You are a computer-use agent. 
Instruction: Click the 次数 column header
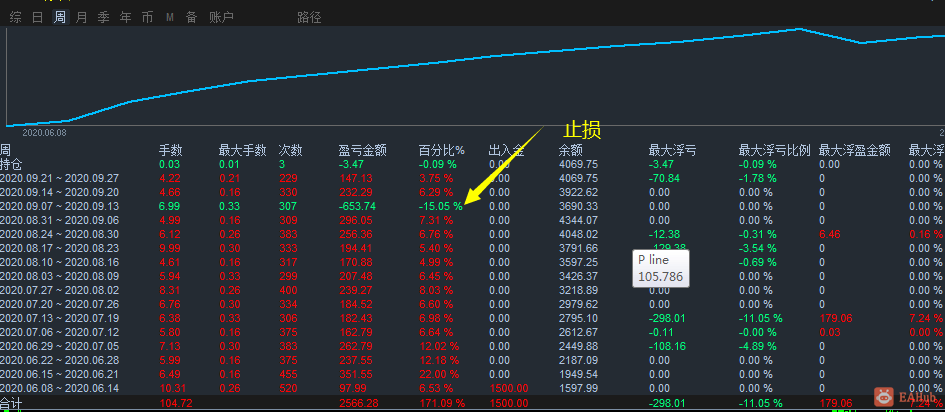(290, 151)
